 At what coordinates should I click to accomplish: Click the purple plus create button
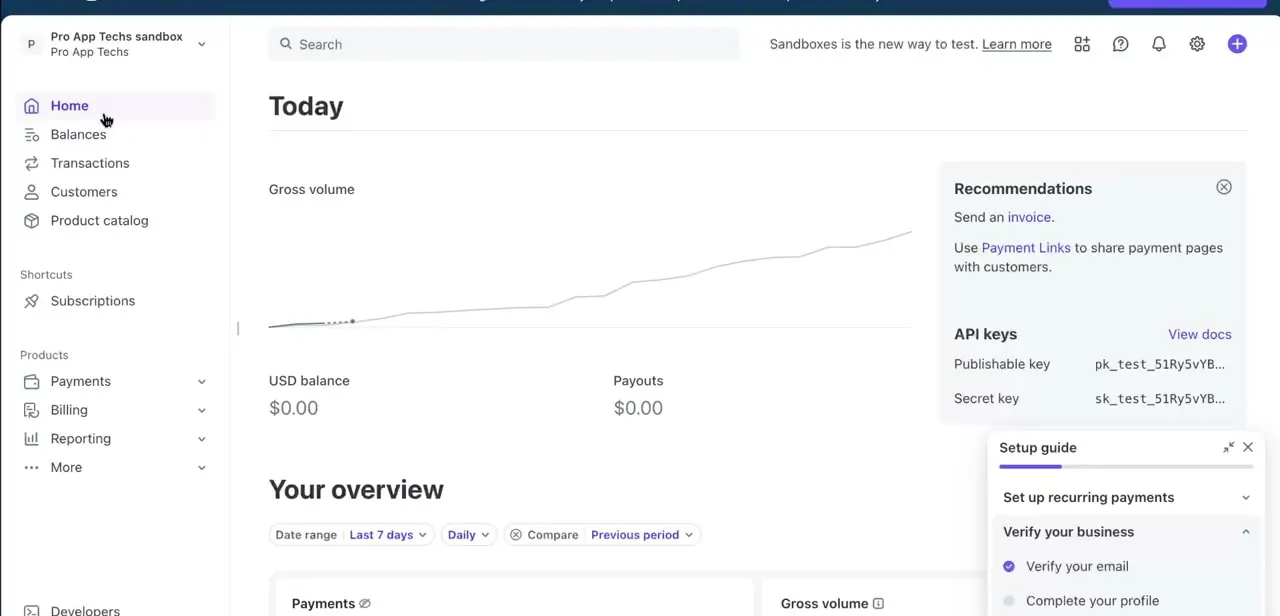(x=1237, y=44)
